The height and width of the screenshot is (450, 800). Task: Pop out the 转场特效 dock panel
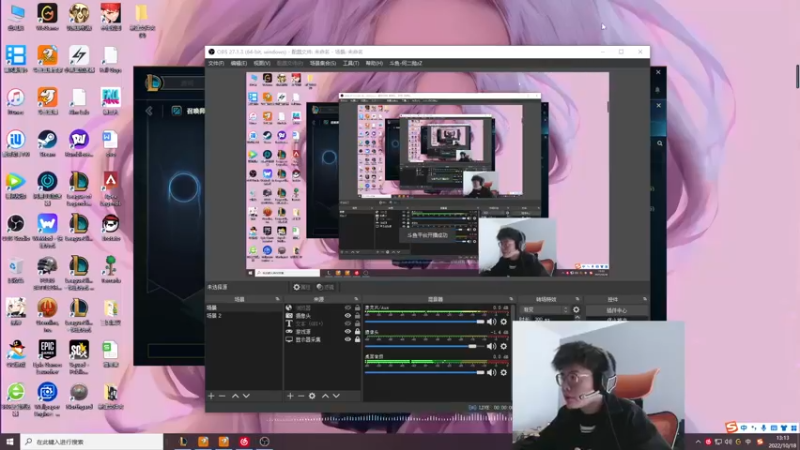pos(578,299)
